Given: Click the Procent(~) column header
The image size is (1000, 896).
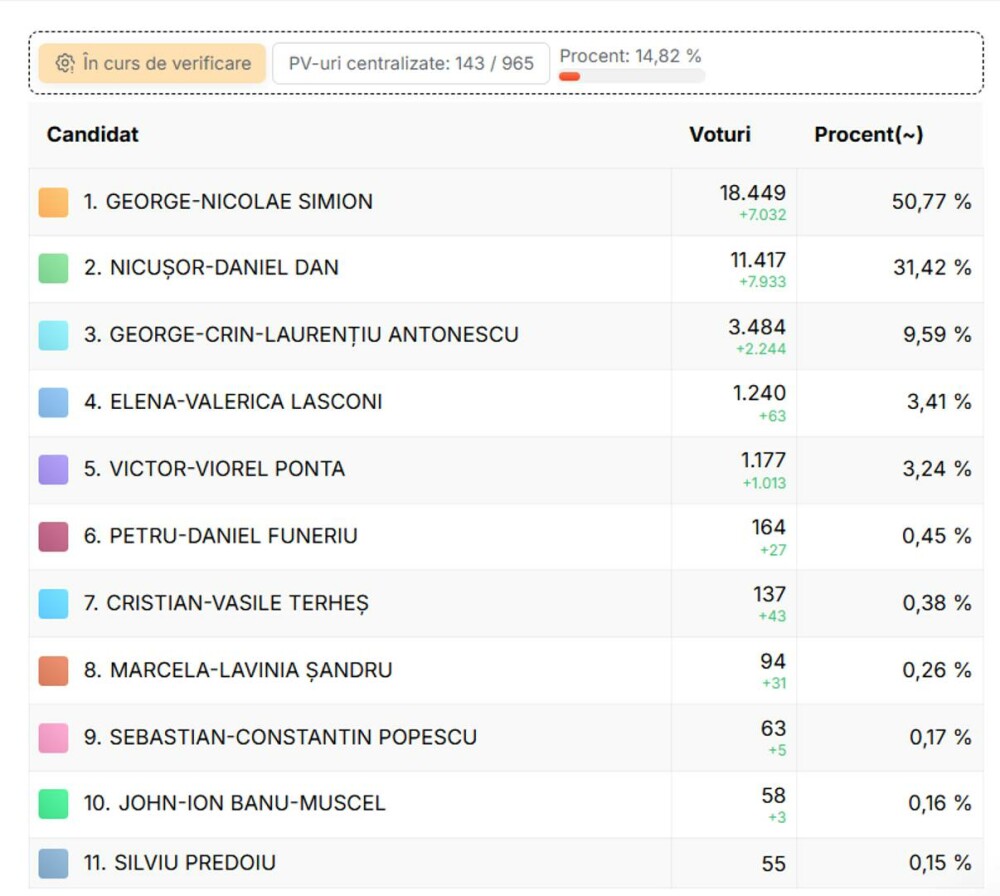Looking at the screenshot, I should (x=868, y=134).
